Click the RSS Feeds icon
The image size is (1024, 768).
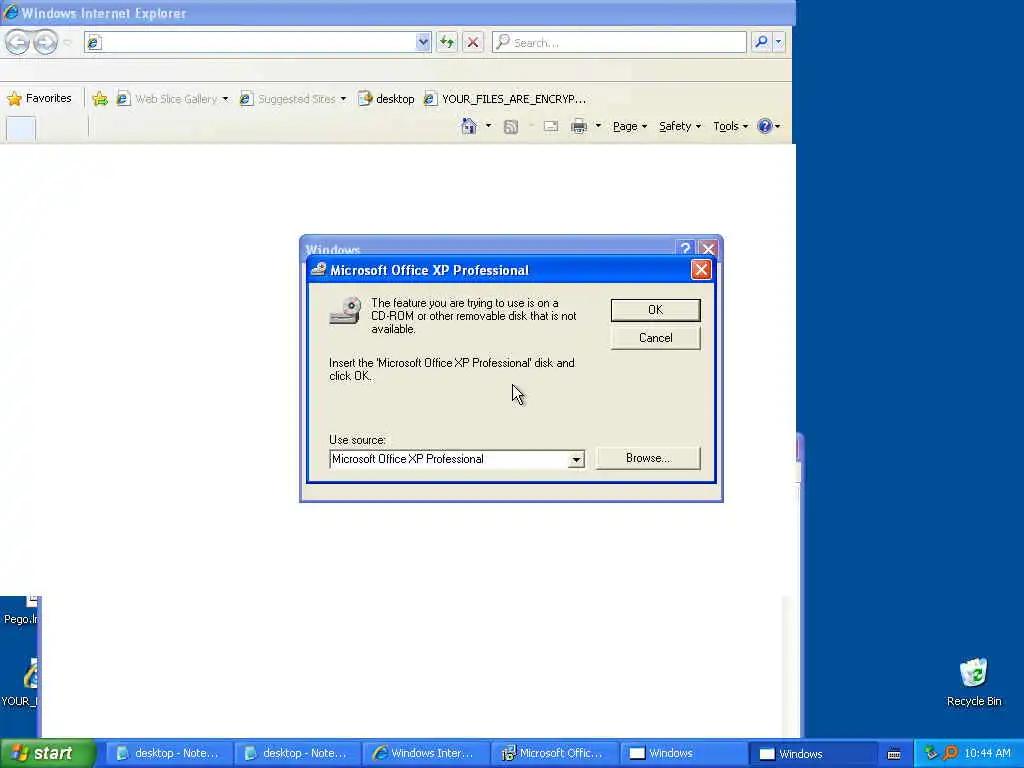point(511,127)
